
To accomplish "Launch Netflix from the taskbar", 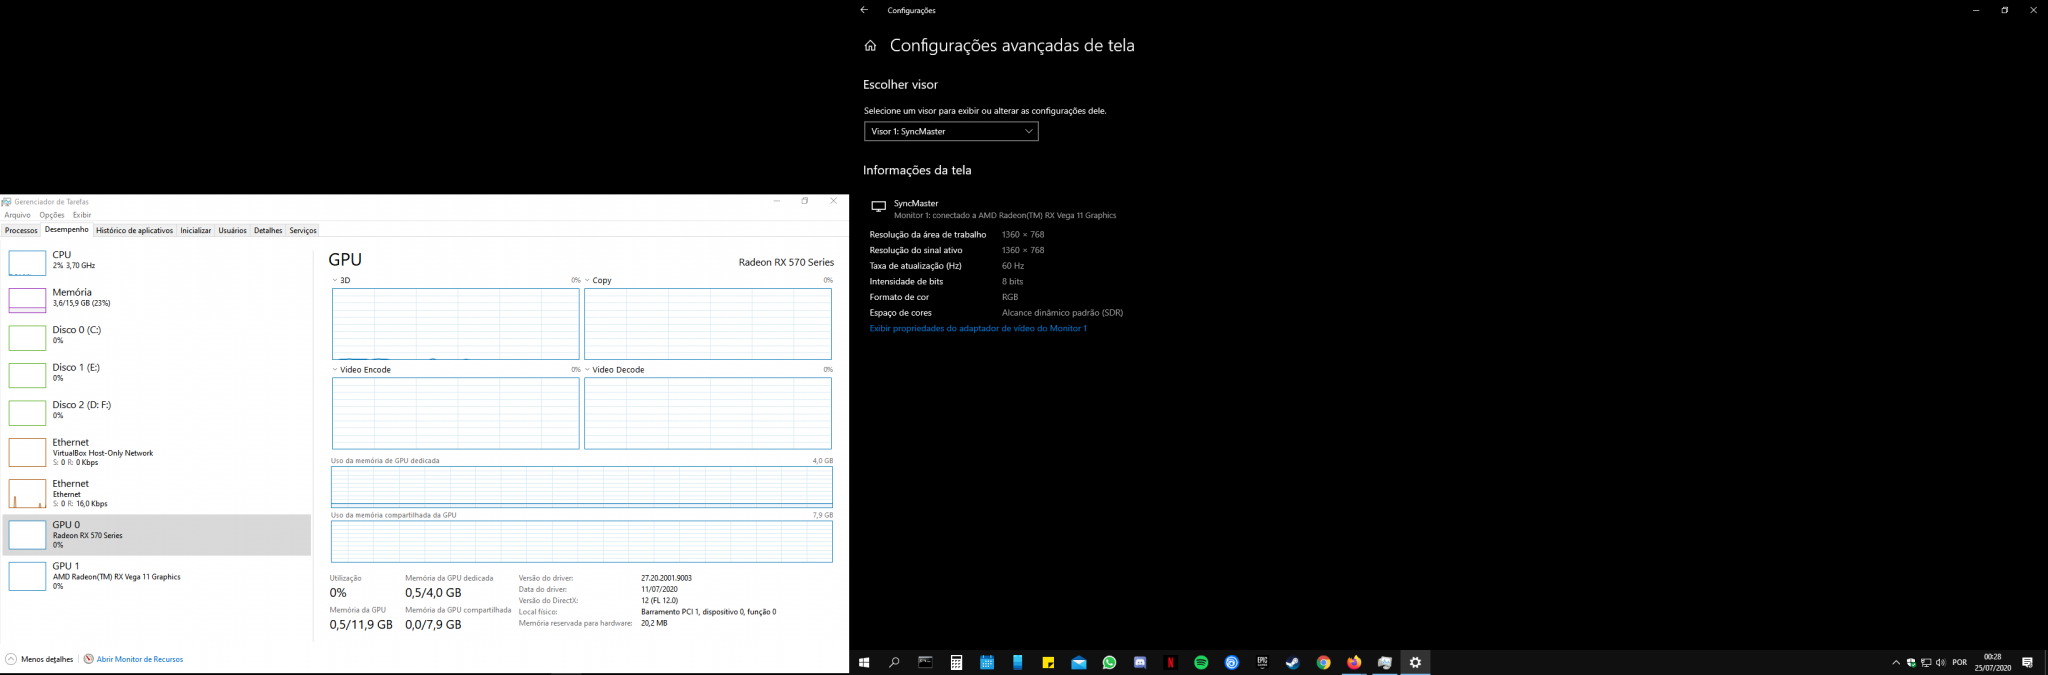I will tap(1171, 662).
